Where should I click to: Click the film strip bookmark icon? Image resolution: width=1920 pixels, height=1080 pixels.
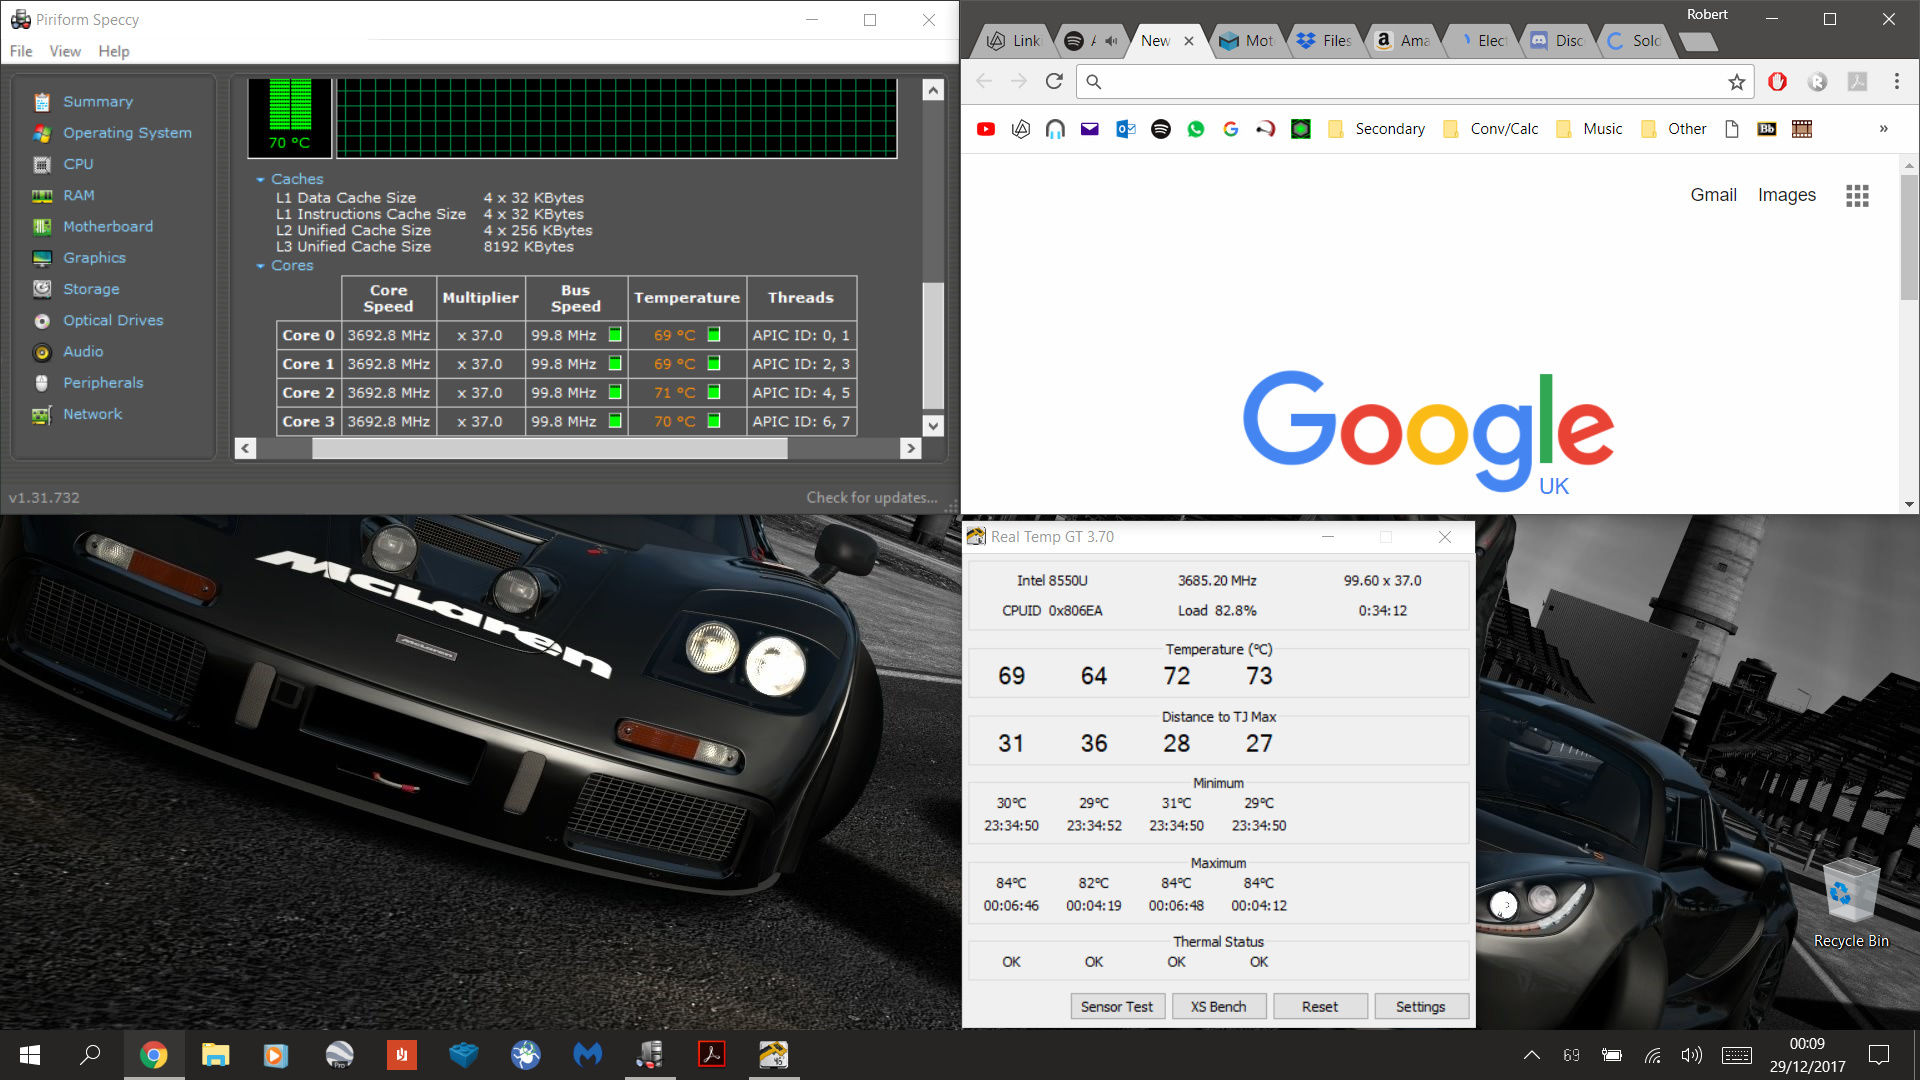click(1802, 129)
